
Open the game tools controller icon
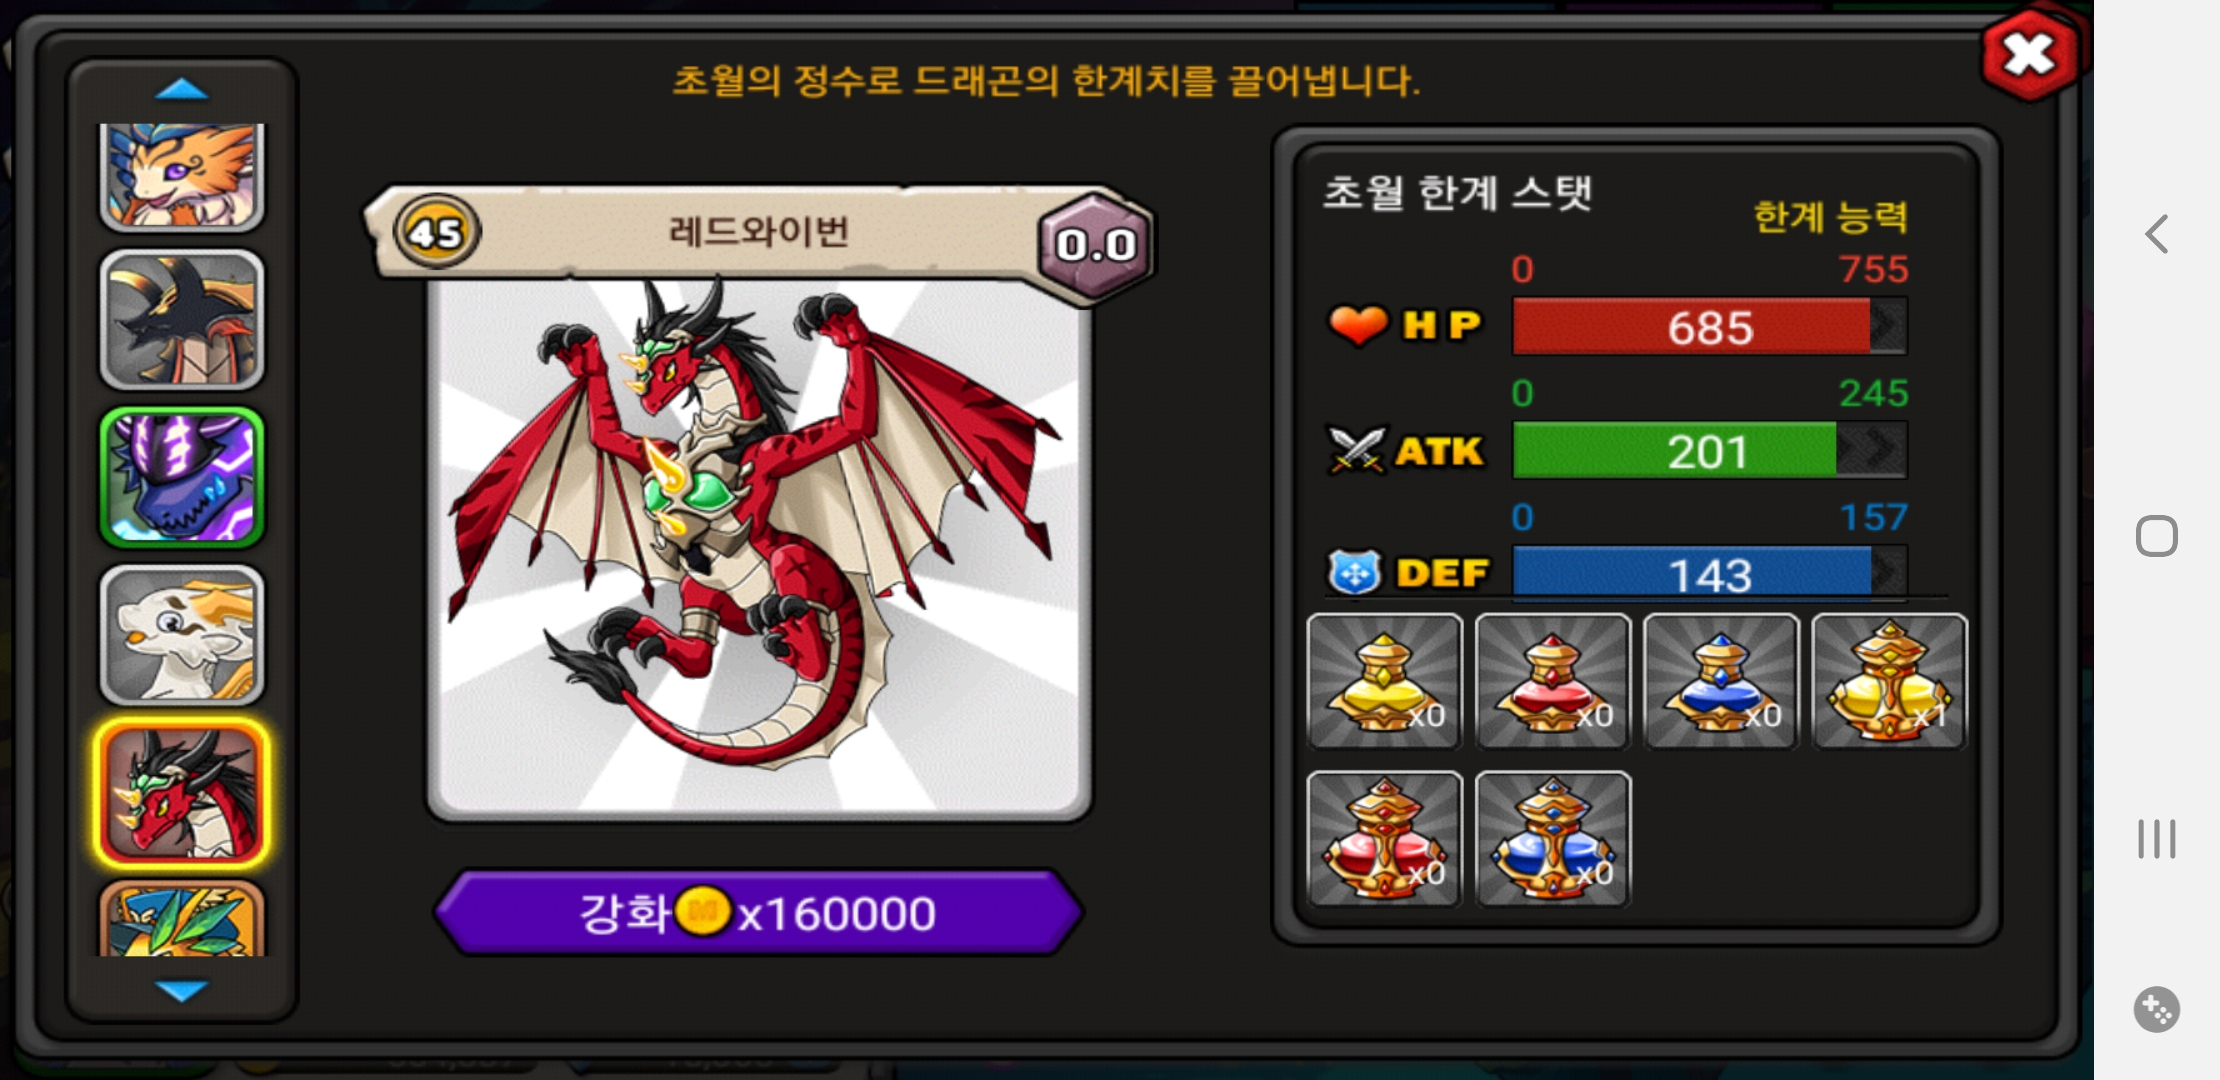pos(2156,1009)
